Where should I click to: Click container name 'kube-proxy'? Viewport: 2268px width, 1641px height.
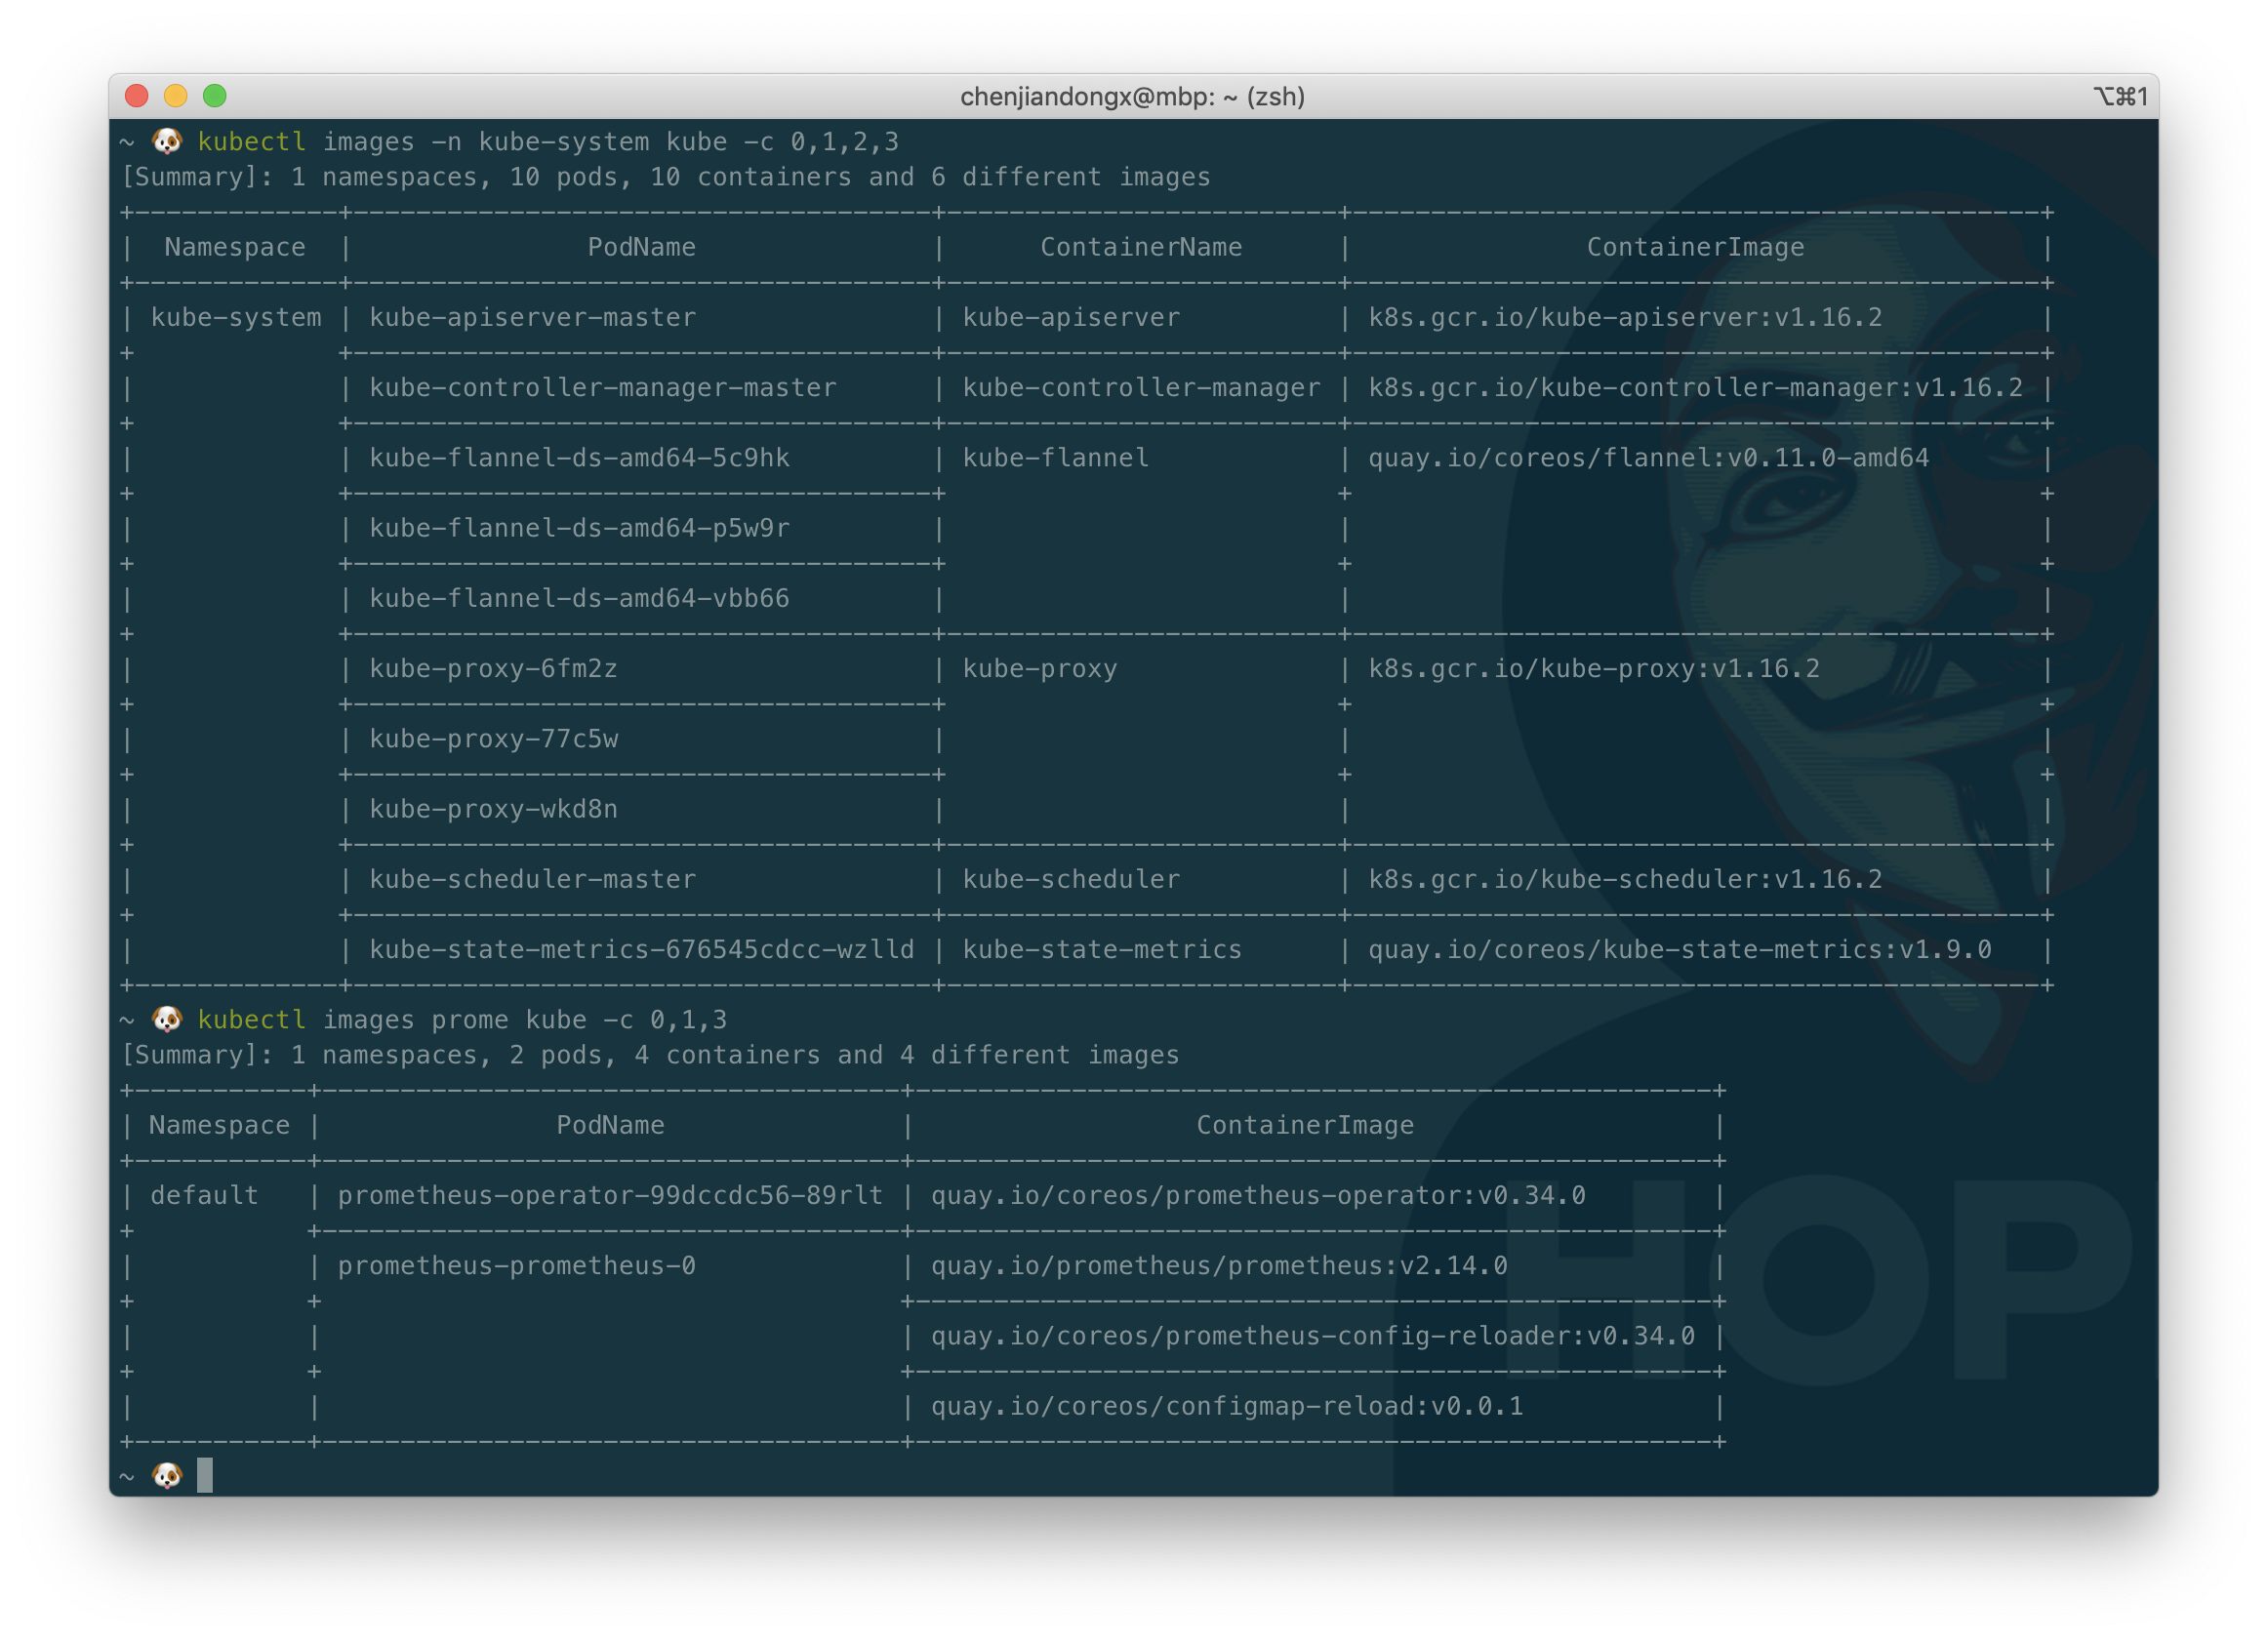coord(1040,669)
